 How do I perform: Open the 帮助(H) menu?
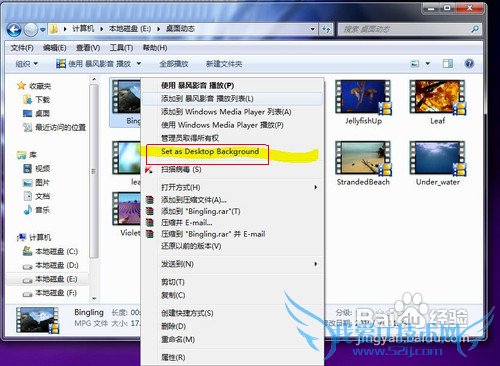155,48
